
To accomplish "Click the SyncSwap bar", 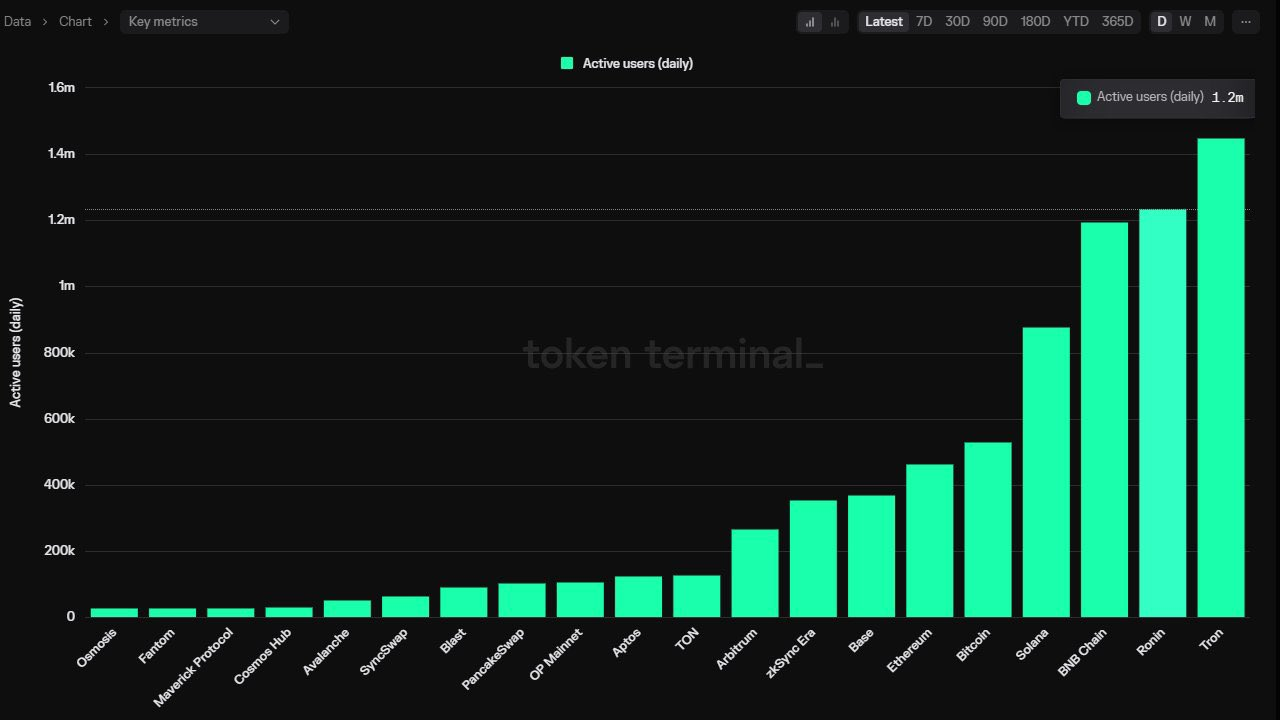I will pyautogui.click(x=406, y=607).
